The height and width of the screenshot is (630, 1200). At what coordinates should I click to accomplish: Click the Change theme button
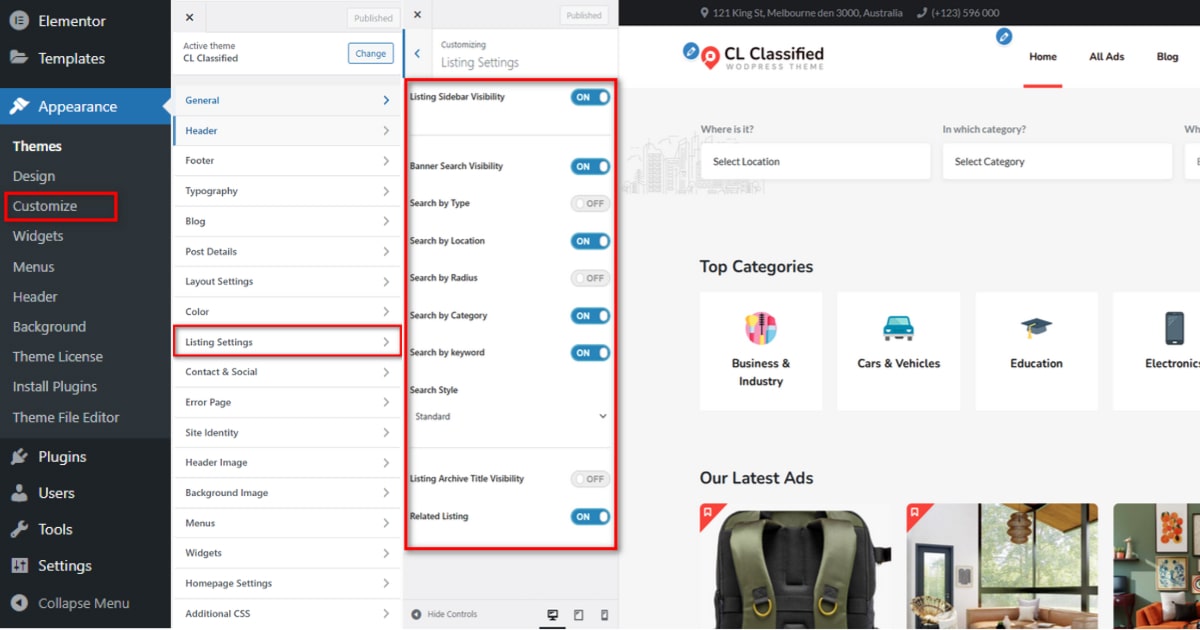(x=370, y=54)
